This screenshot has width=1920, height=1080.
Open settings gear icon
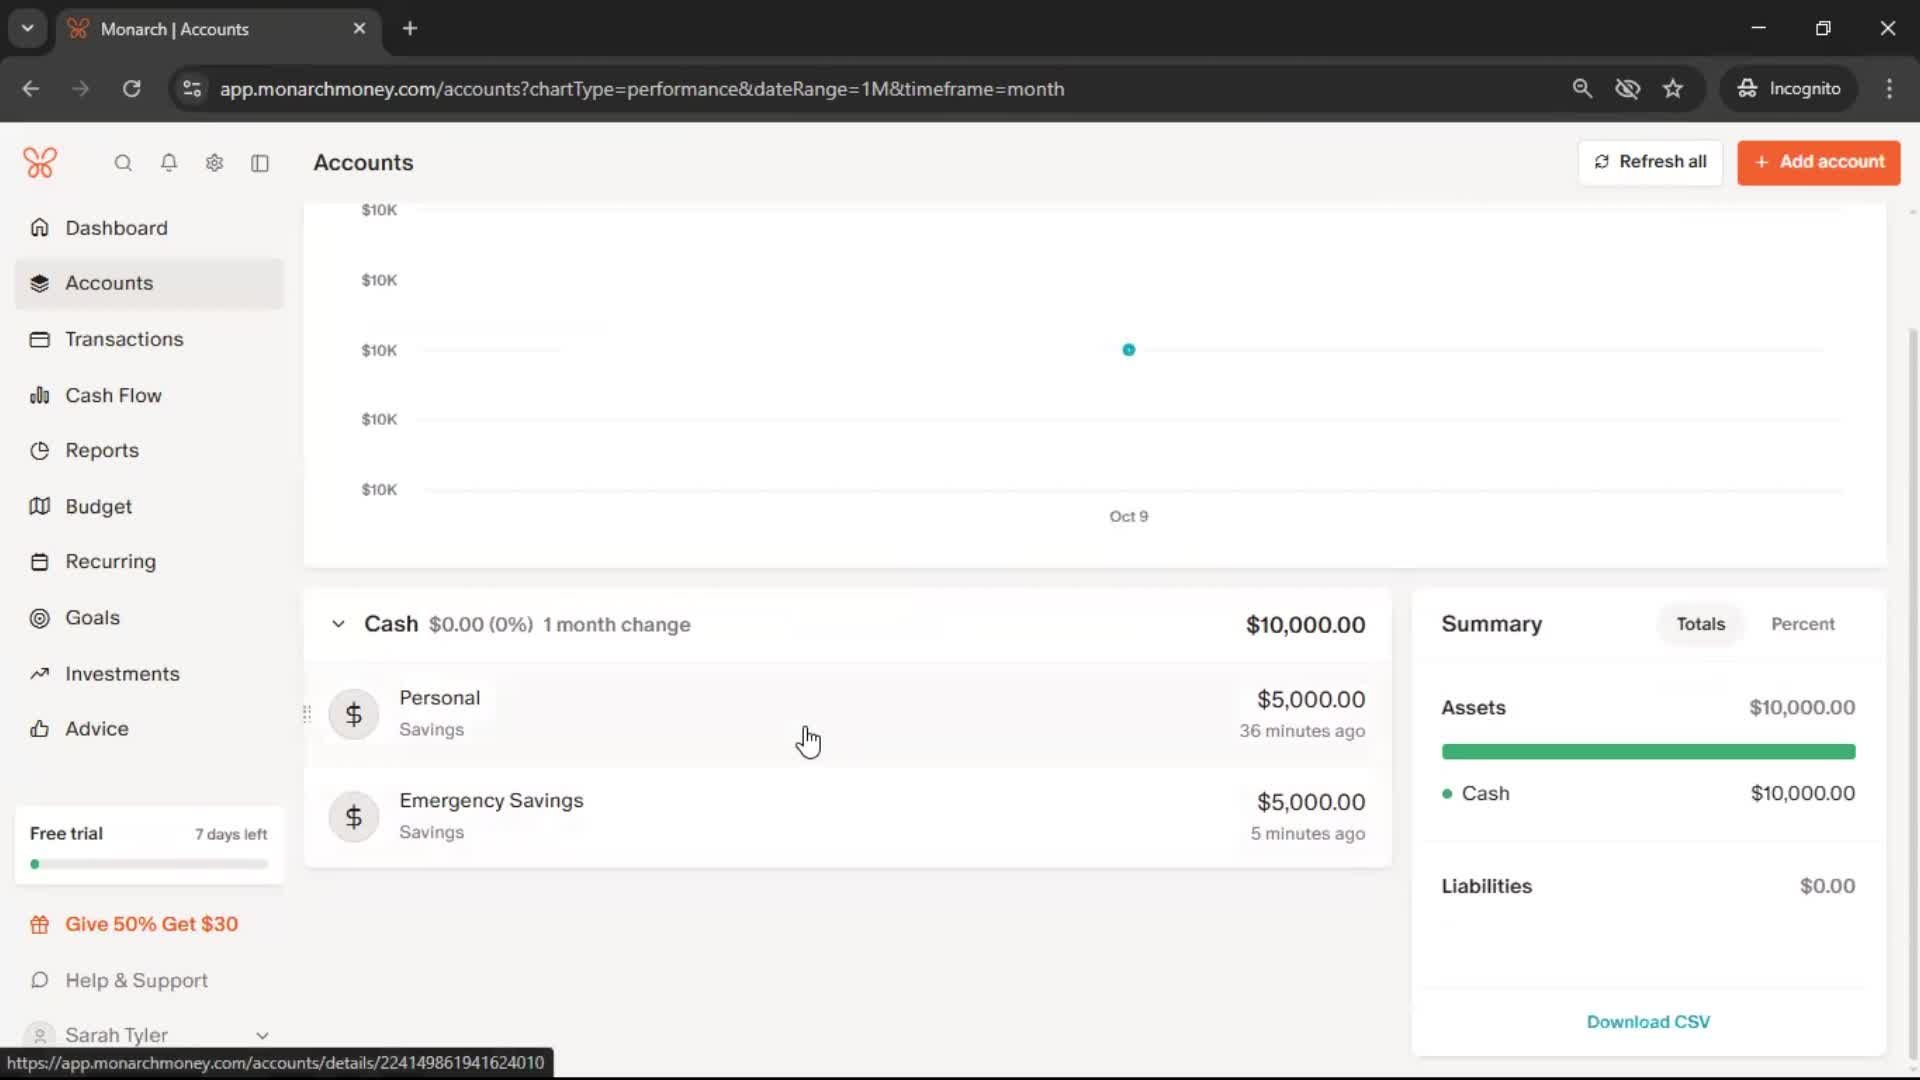click(214, 163)
